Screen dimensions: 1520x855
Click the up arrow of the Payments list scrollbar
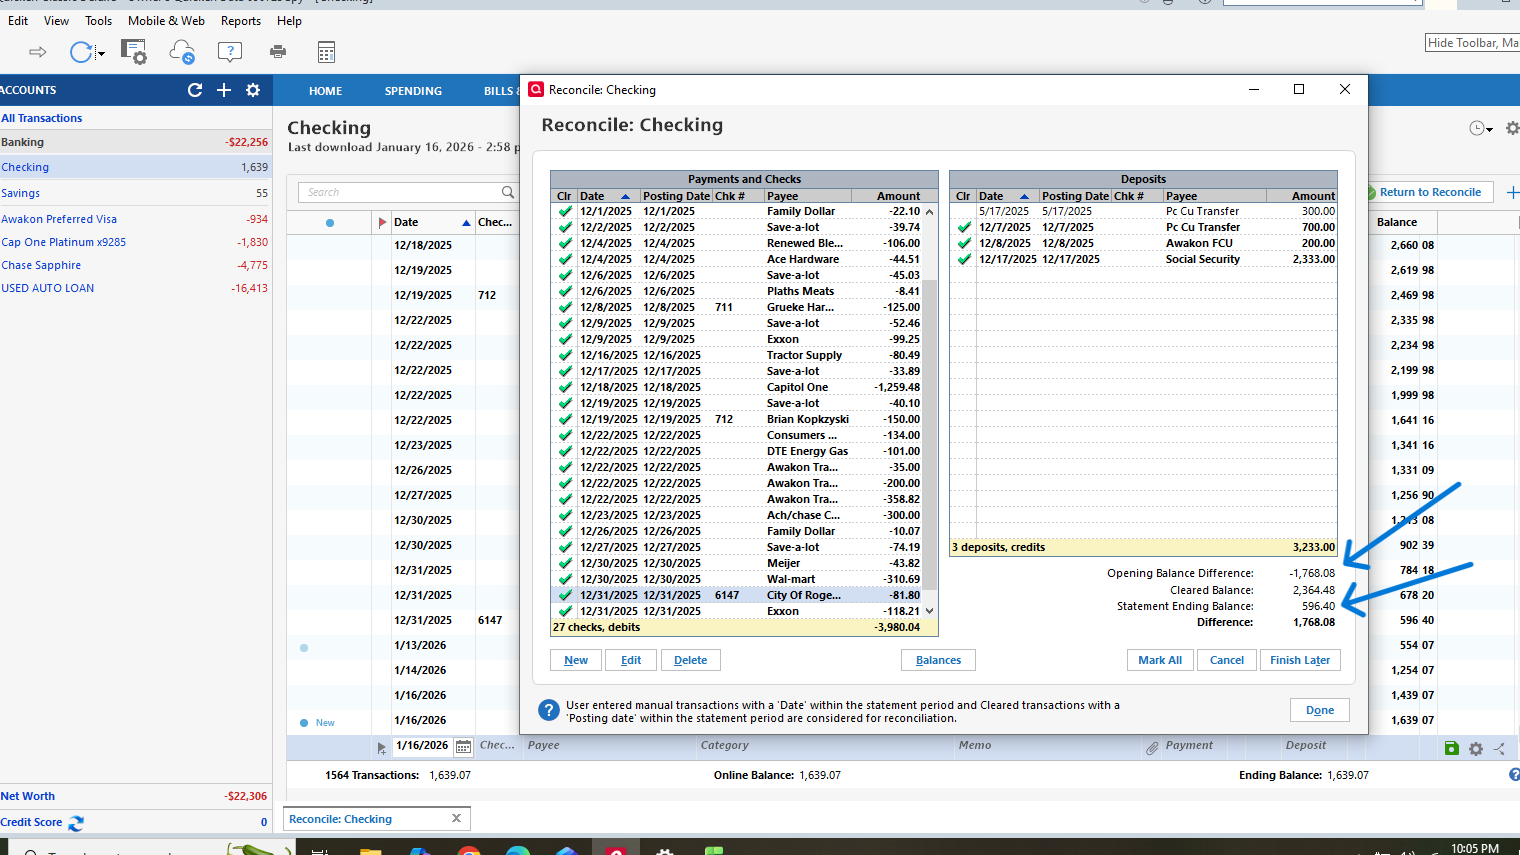click(x=929, y=212)
